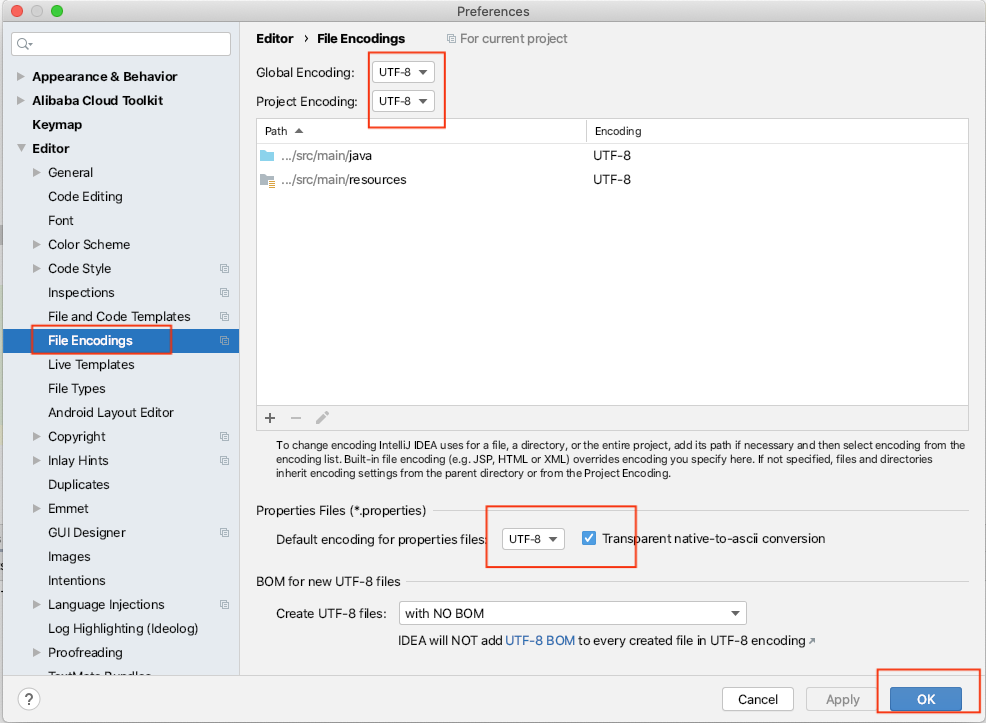
Task: Open the Create UTF-8 files BOM dropdown
Action: click(x=572, y=613)
